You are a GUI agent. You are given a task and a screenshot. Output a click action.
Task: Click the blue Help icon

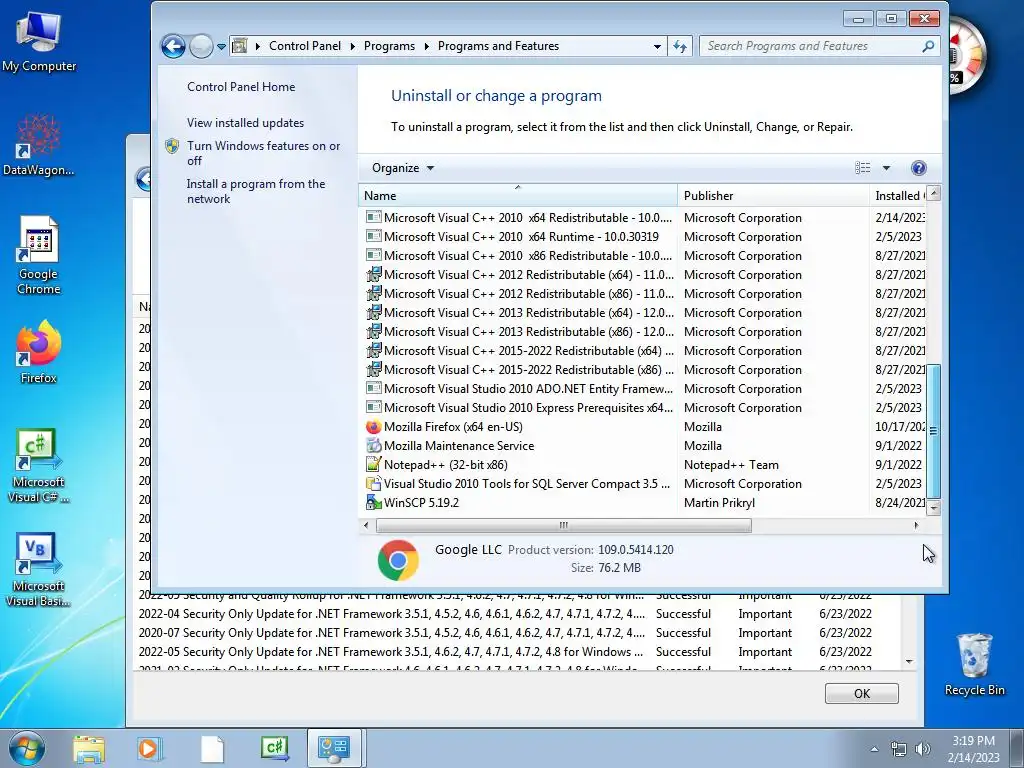(x=918, y=168)
